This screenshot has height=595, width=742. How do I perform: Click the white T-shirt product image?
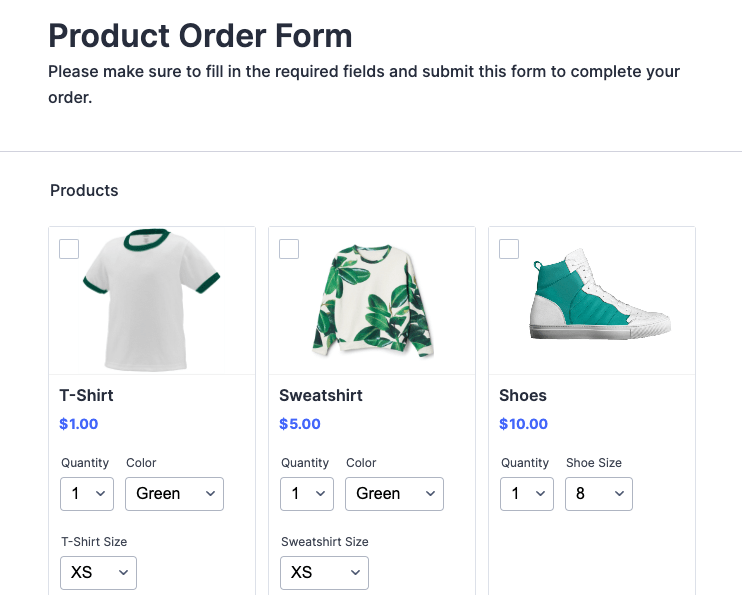(151, 299)
